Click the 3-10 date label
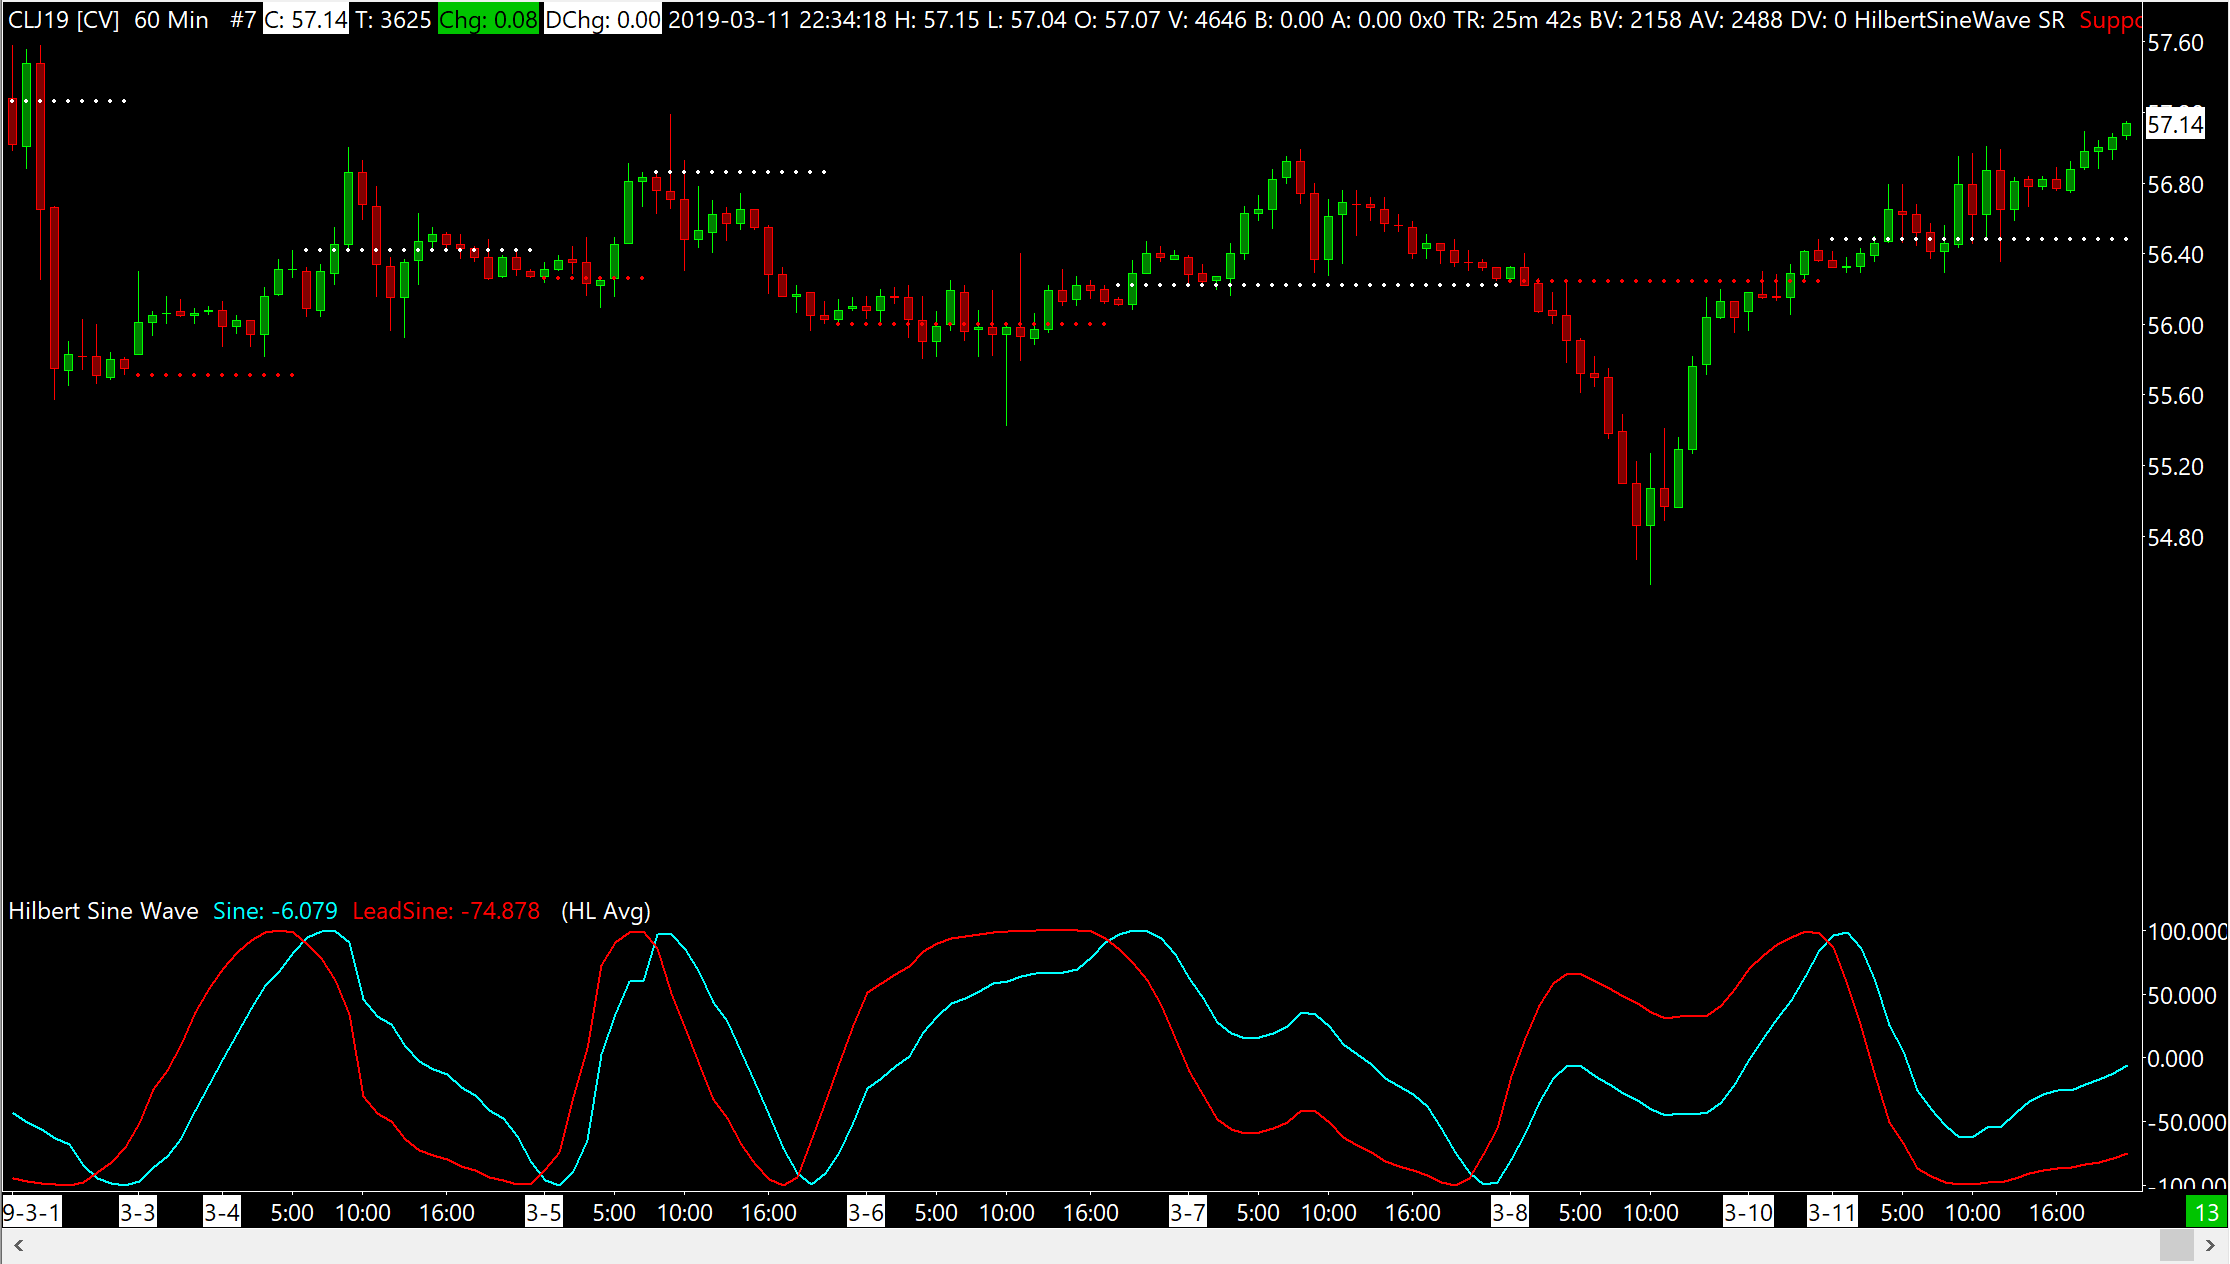Image resolution: width=2230 pixels, height=1264 pixels. tap(1748, 1213)
